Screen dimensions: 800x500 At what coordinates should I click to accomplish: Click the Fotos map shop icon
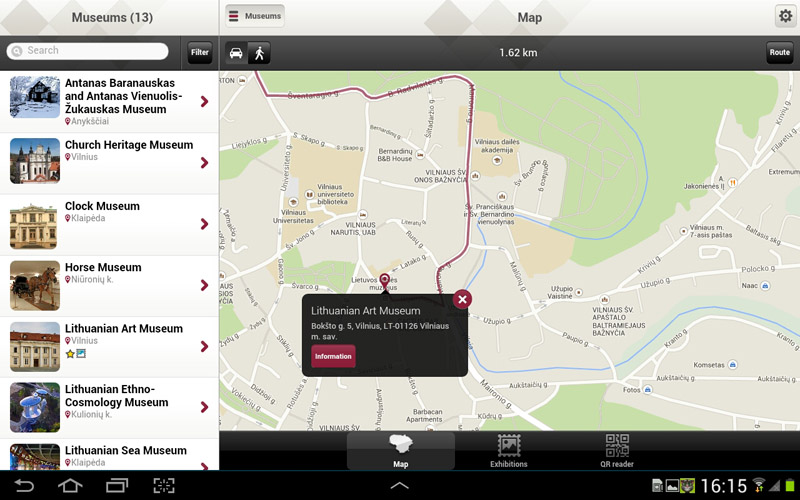point(647,389)
